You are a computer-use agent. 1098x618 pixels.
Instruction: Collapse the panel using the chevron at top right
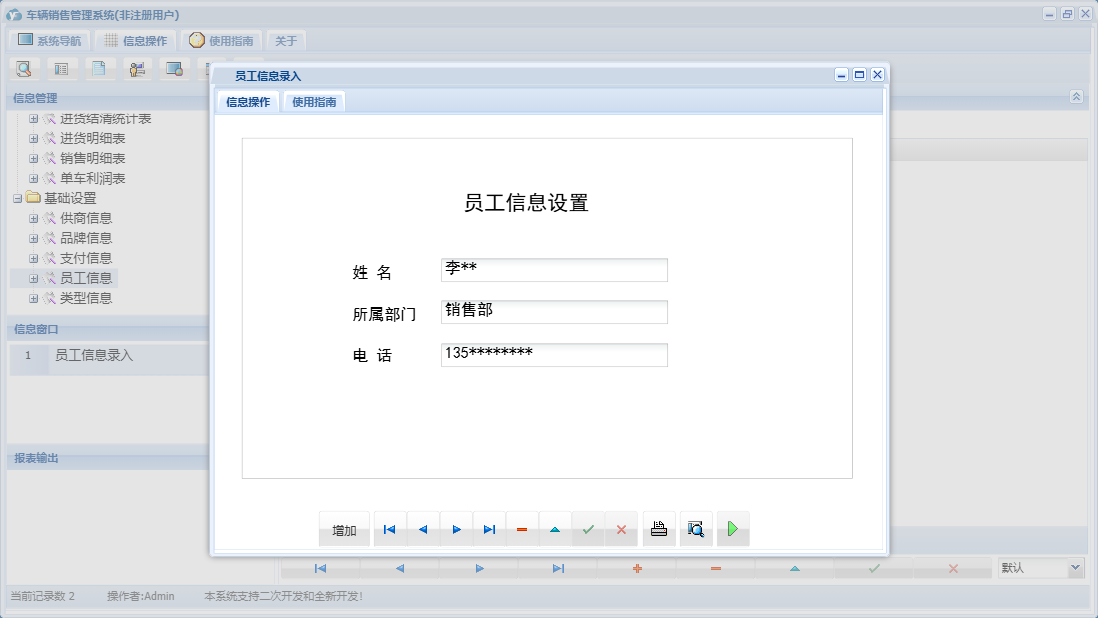[x=1076, y=97]
